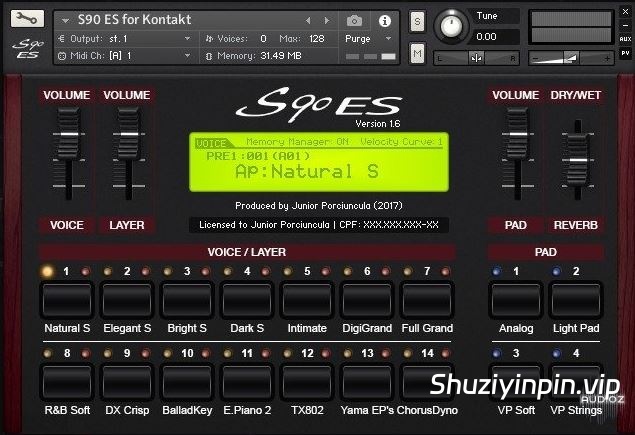Select the Yama EP's voice button
The height and width of the screenshot is (435, 635).
coord(367,382)
